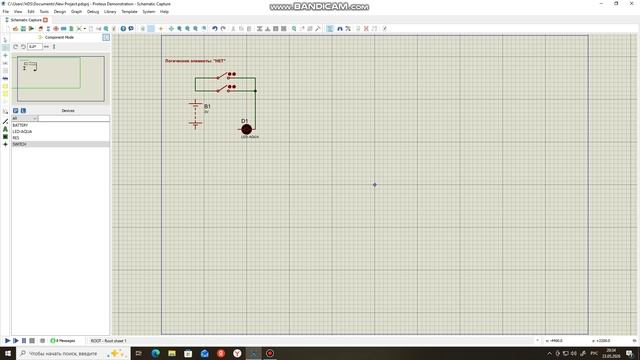Viewport: 640px width, 360px height.
Task: Select the 2D symbol tool icon
Action: [5, 137]
